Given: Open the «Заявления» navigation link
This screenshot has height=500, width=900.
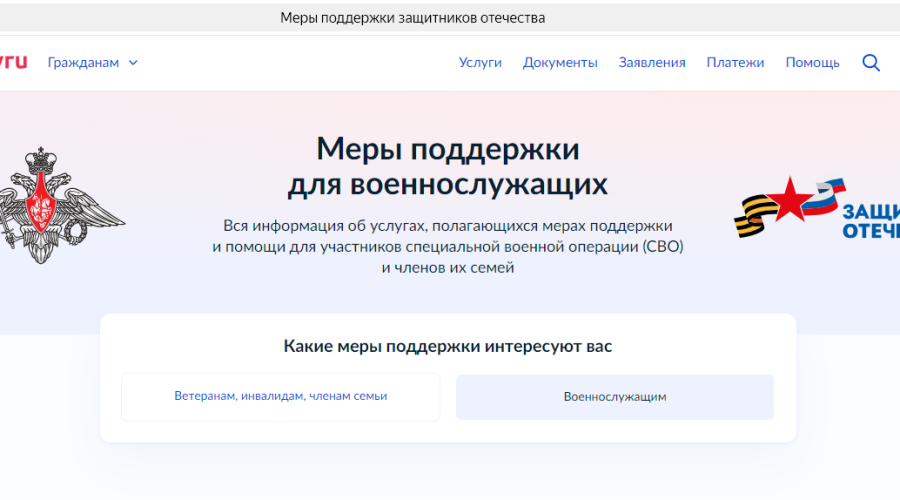Looking at the screenshot, I should (652, 62).
